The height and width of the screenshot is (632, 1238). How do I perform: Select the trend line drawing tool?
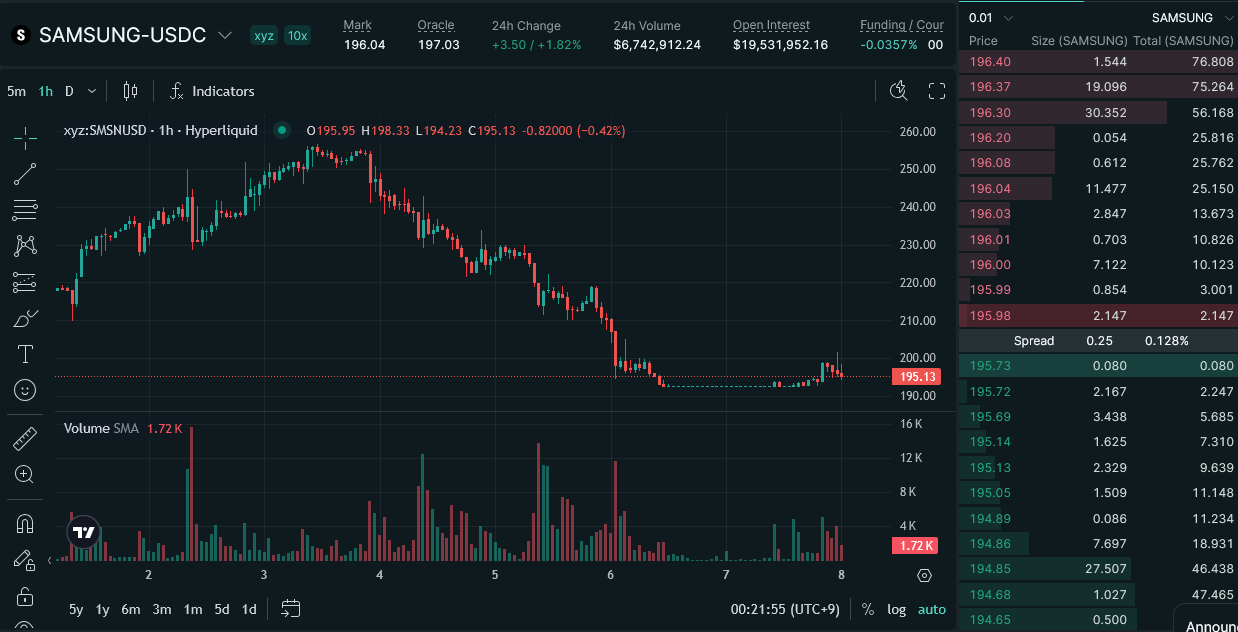tap(25, 174)
